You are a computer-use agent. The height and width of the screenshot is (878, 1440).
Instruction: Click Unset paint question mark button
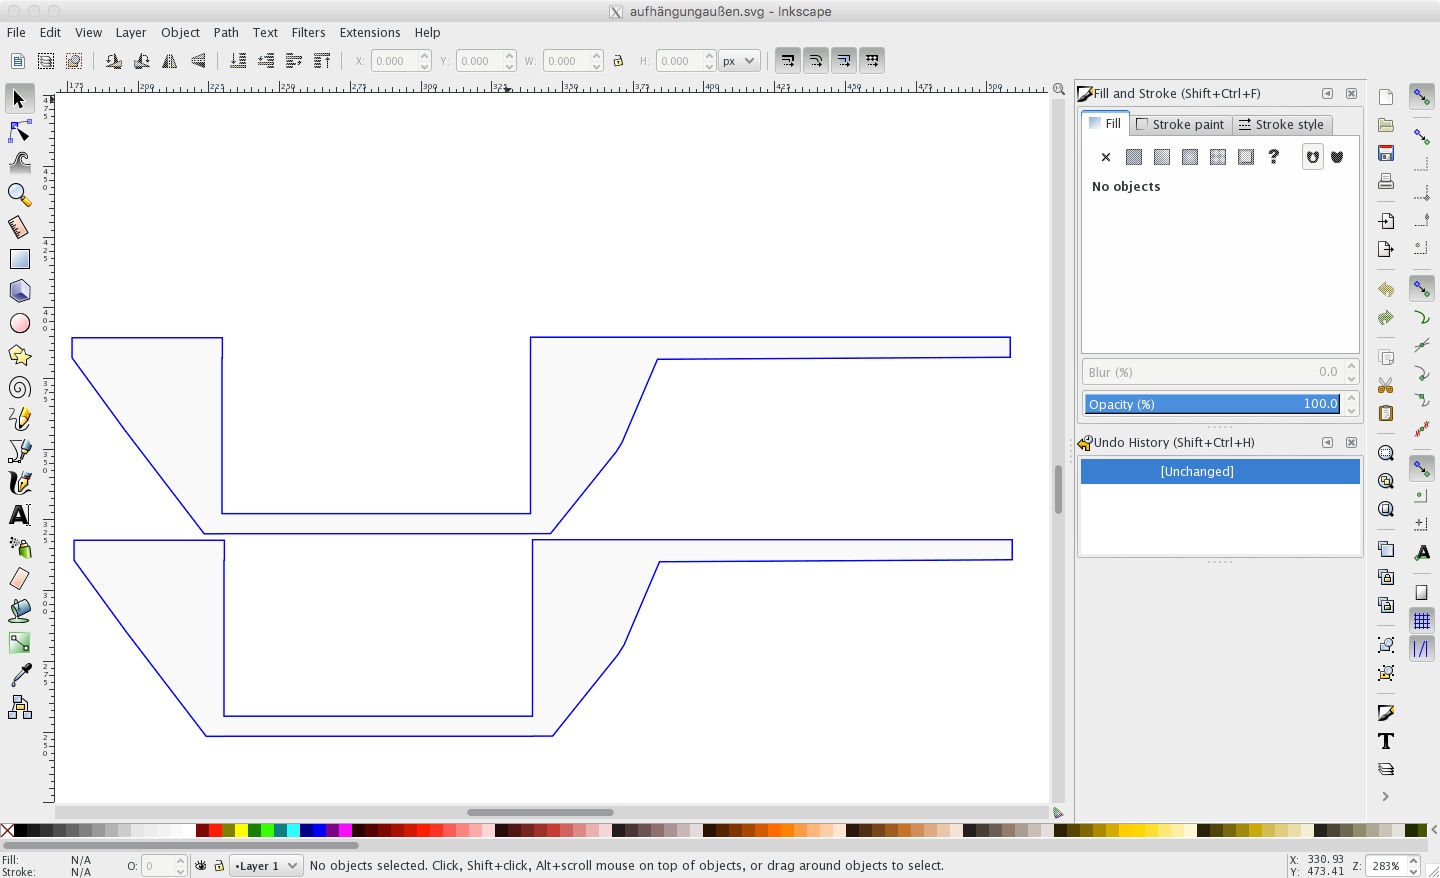(x=1274, y=157)
